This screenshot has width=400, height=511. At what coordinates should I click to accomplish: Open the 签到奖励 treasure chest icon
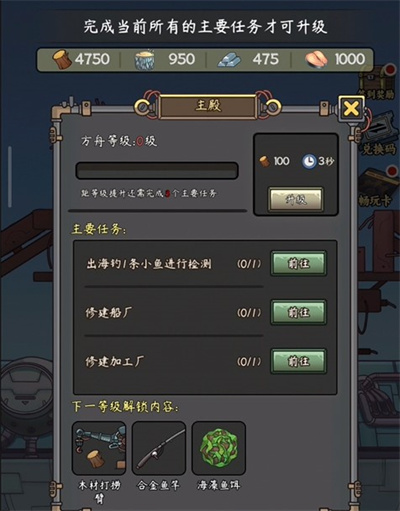[x=377, y=78]
